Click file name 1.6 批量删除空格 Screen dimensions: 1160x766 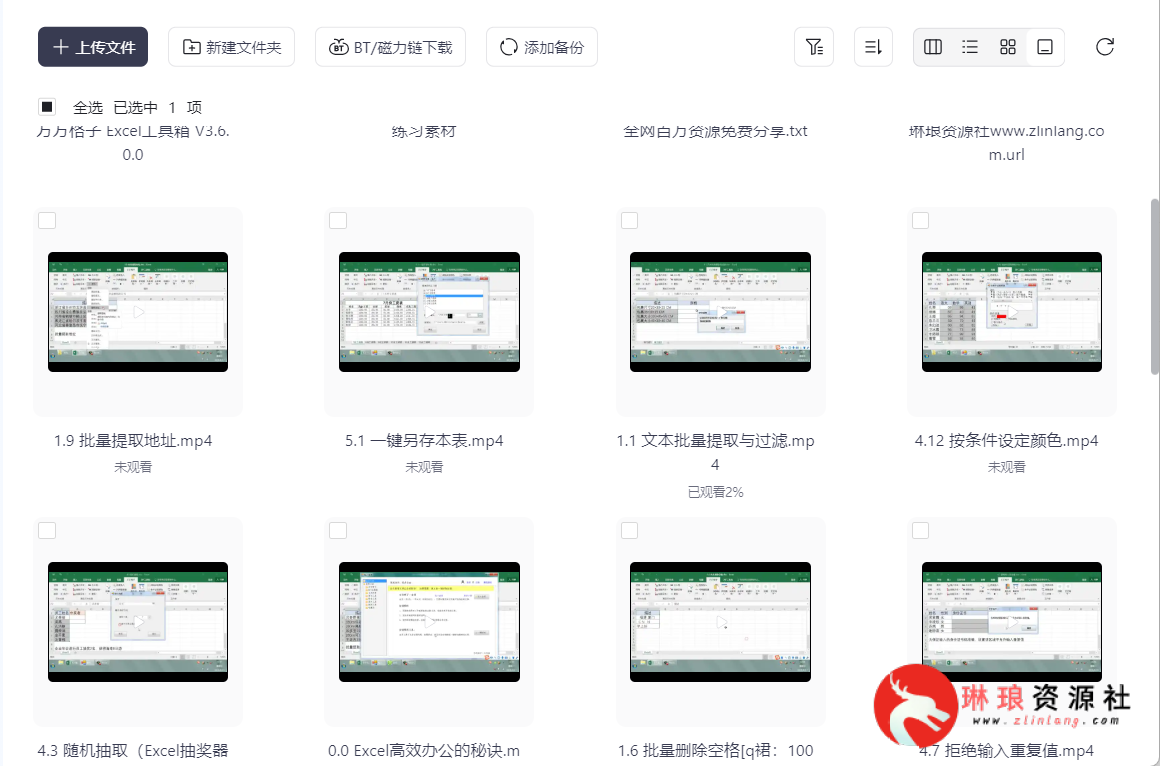click(715, 751)
